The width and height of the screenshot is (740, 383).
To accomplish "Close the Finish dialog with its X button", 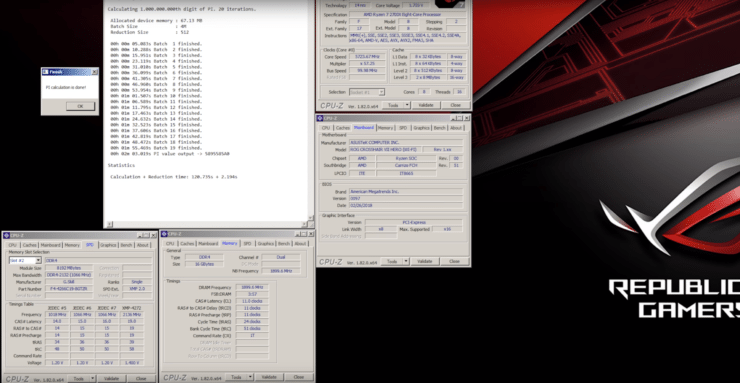I will (94, 72).
